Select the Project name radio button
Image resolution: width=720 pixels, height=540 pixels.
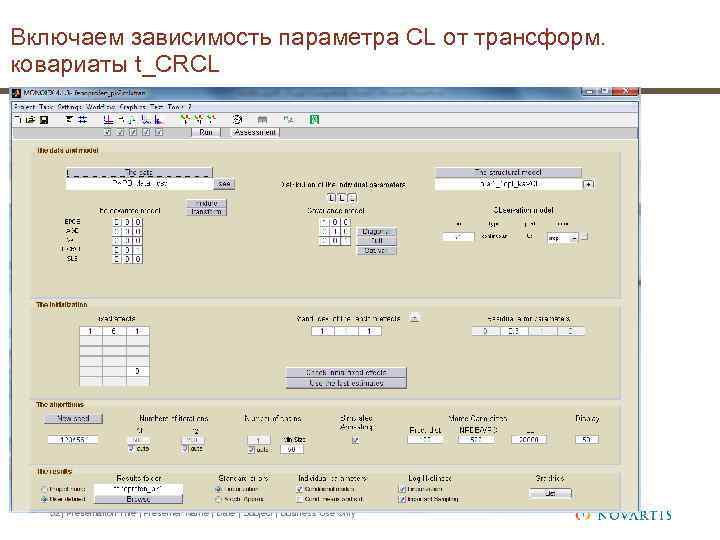coord(45,489)
